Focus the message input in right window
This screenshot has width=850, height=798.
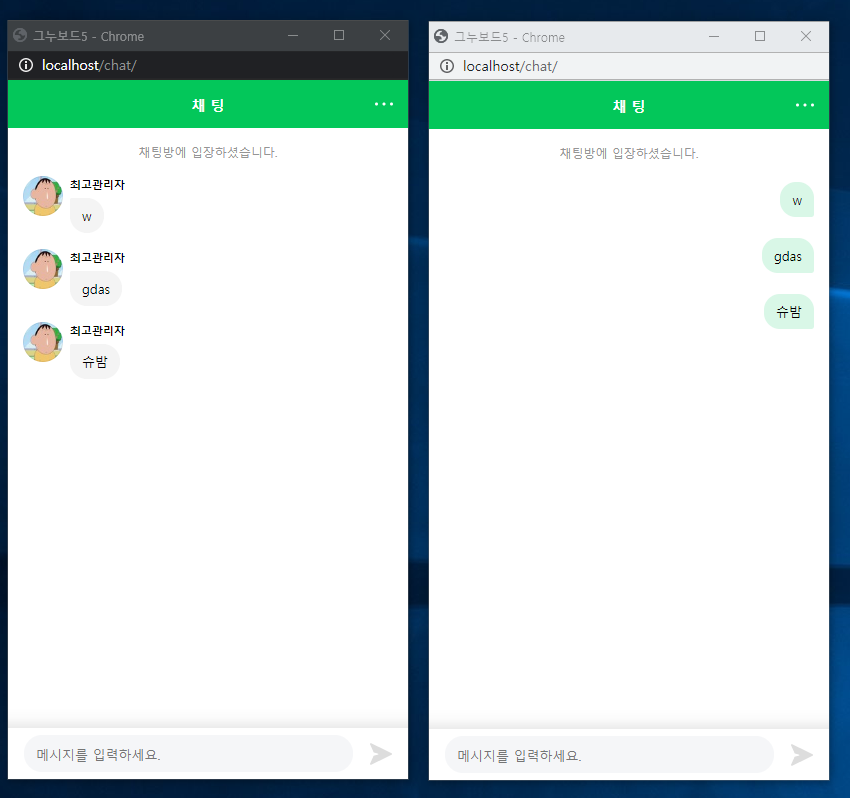point(609,755)
